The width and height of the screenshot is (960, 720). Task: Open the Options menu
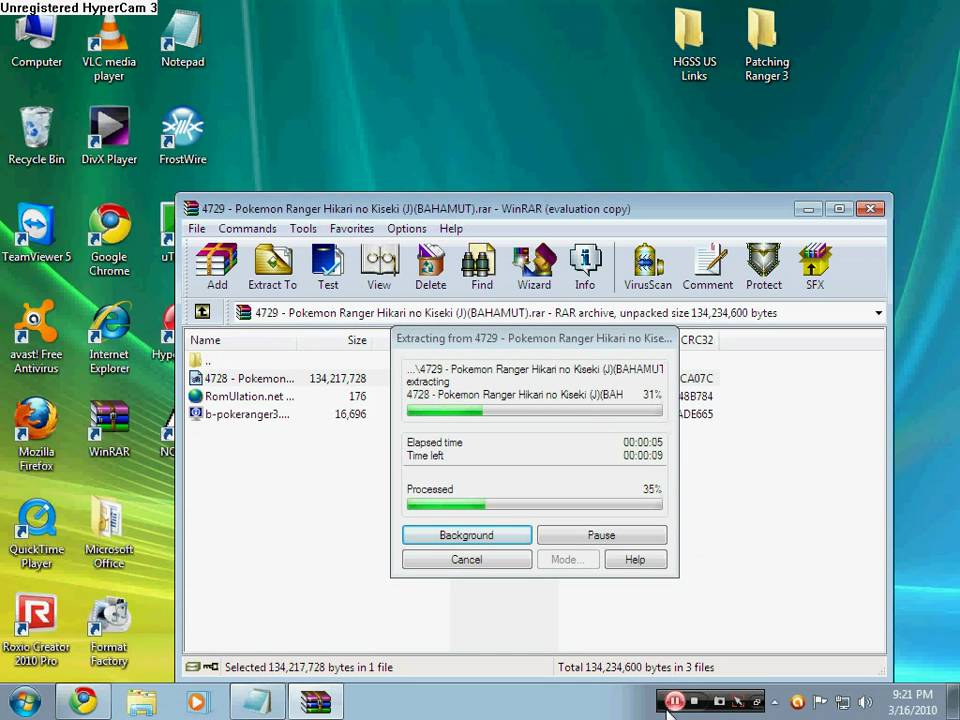pyautogui.click(x=407, y=228)
